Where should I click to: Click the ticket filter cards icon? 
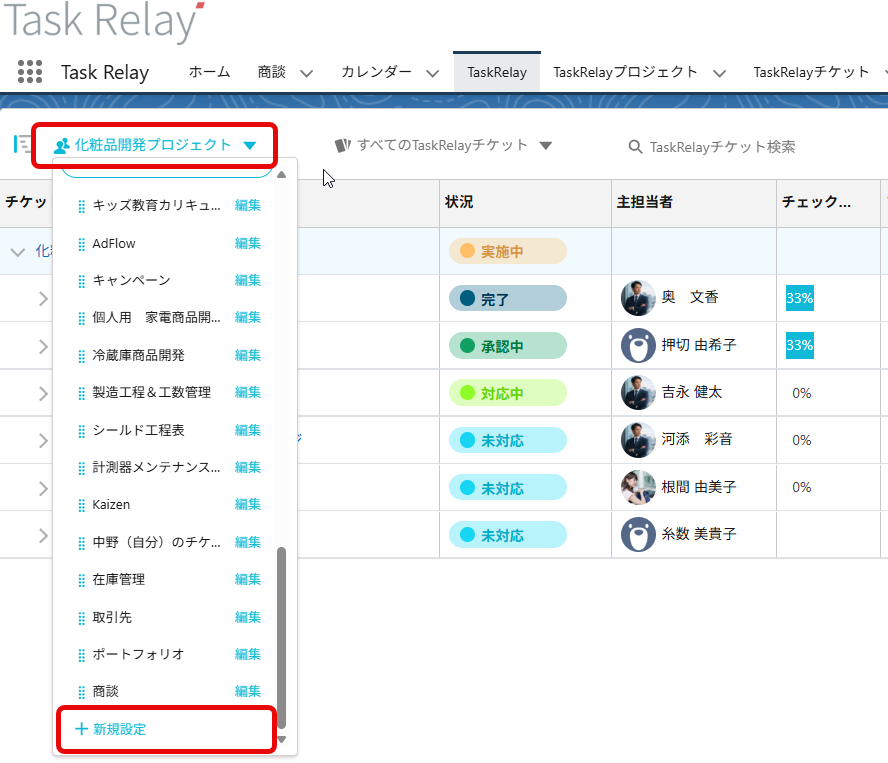point(343,146)
